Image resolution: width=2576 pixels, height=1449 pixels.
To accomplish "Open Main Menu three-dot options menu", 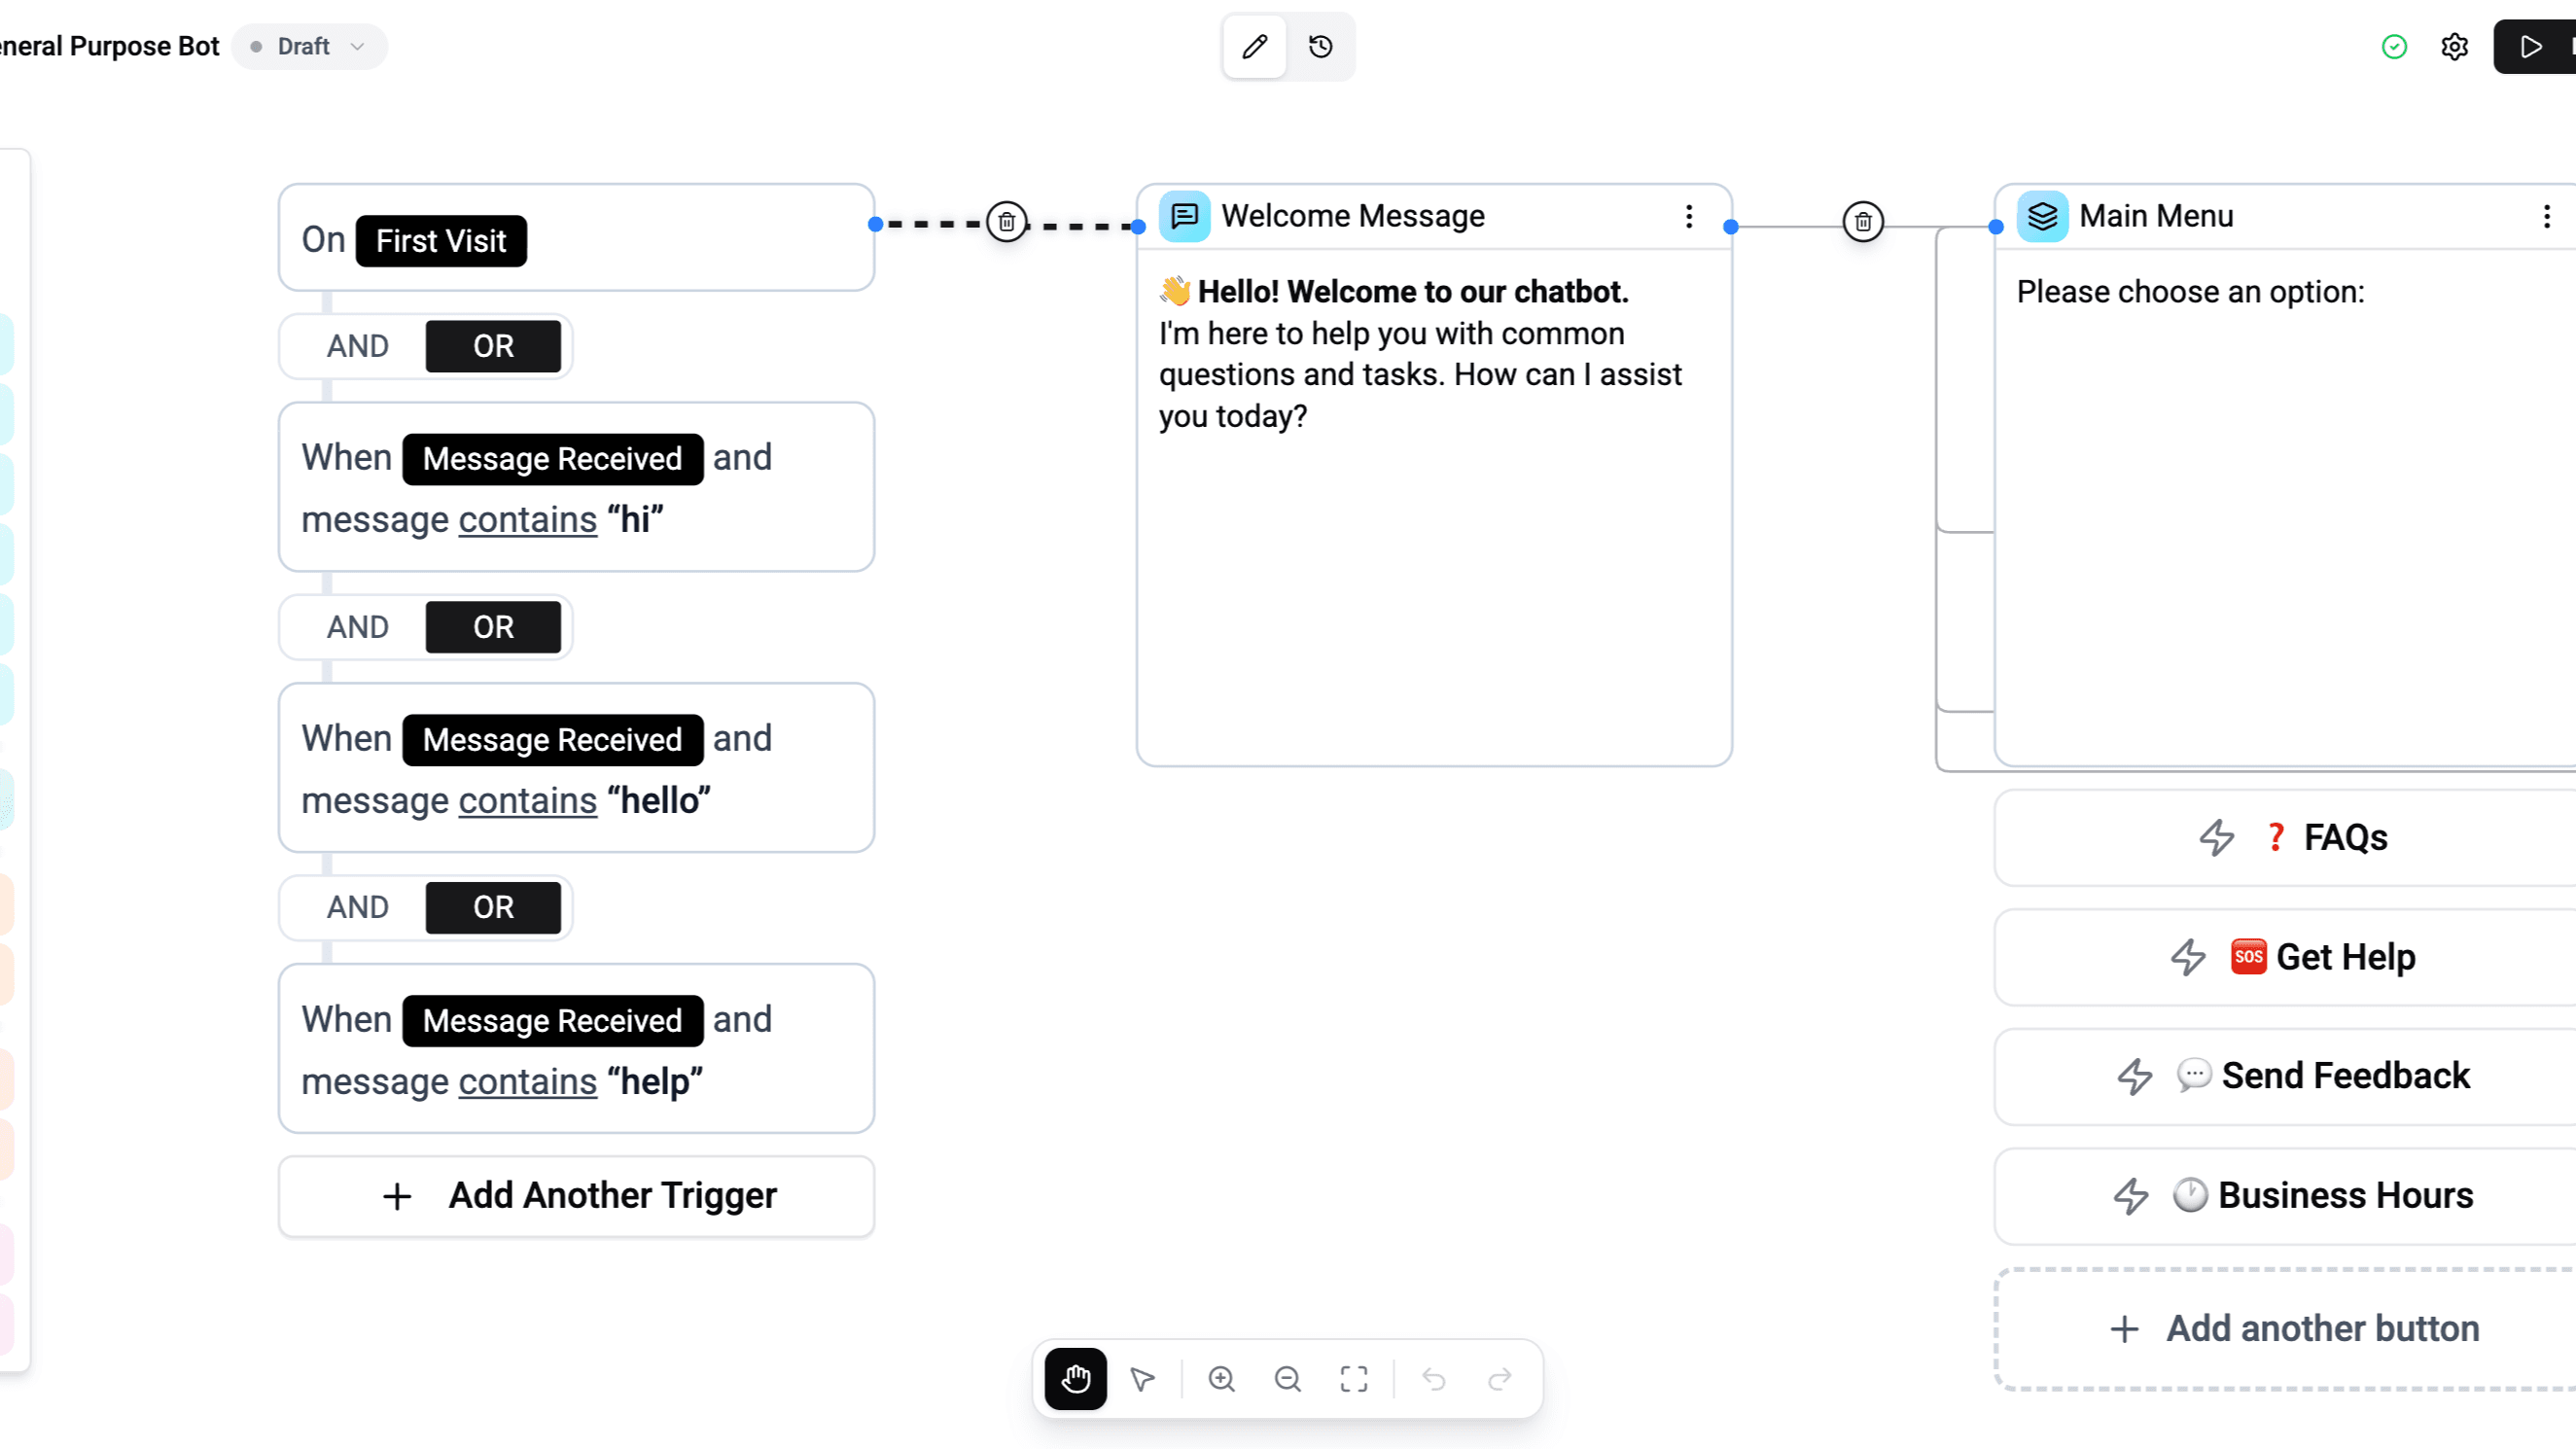I will [2546, 216].
